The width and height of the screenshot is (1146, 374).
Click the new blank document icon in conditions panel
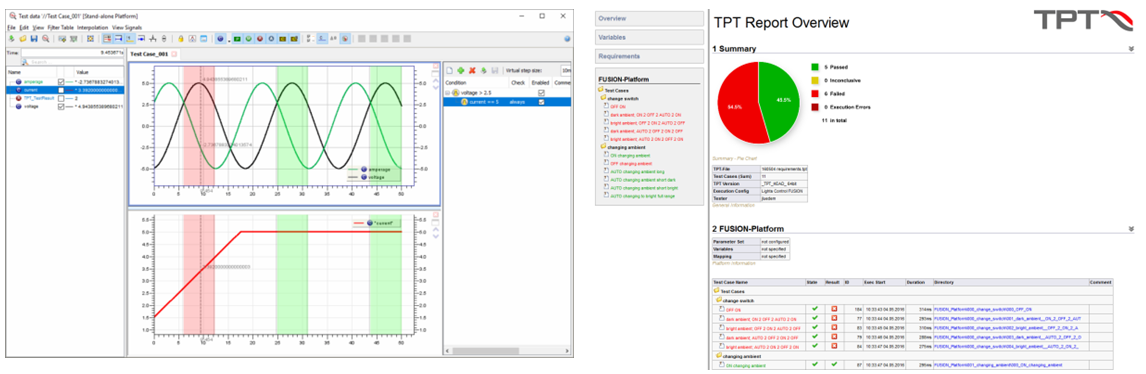pyautogui.click(x=449, y=70)
